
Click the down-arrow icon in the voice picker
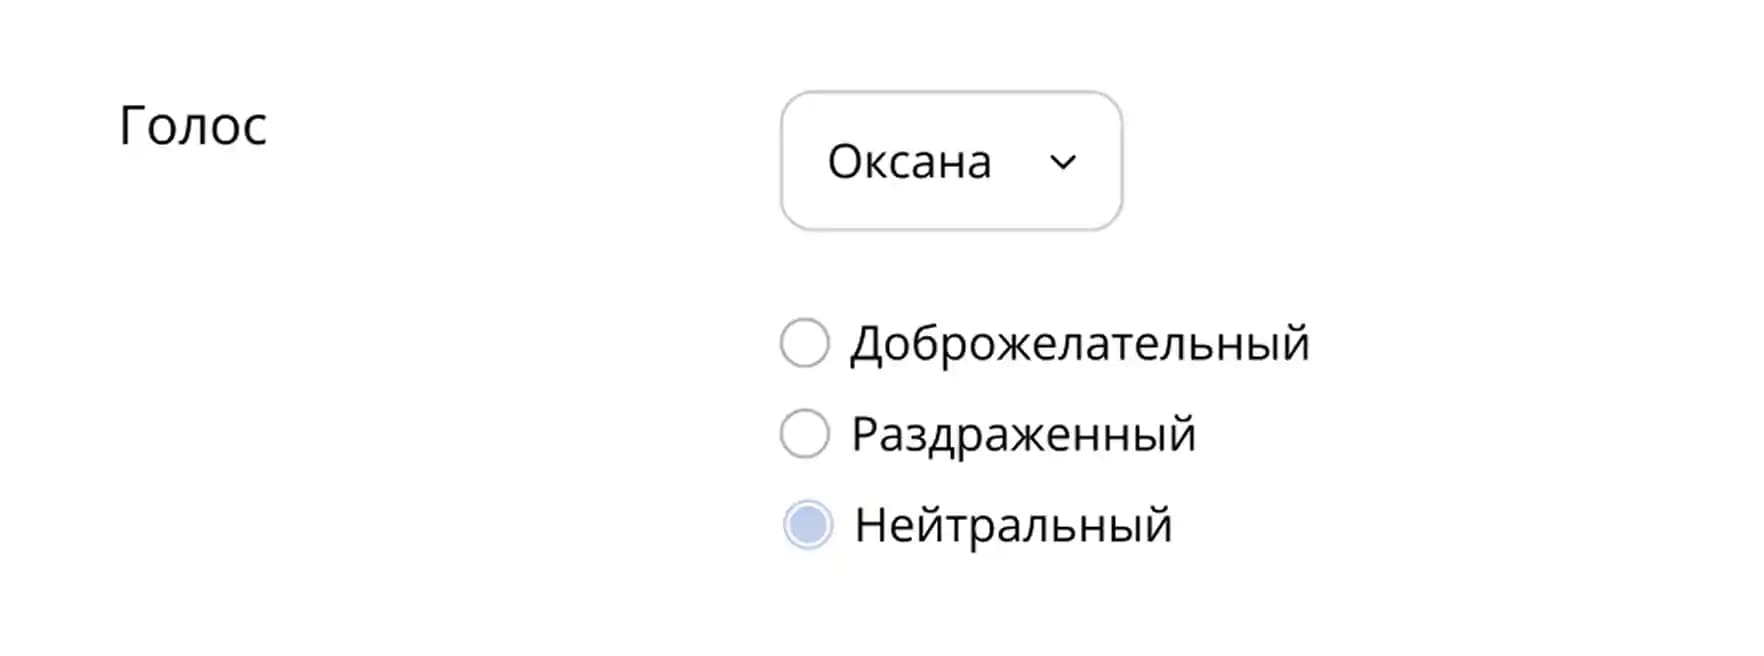pos(1063,161)
